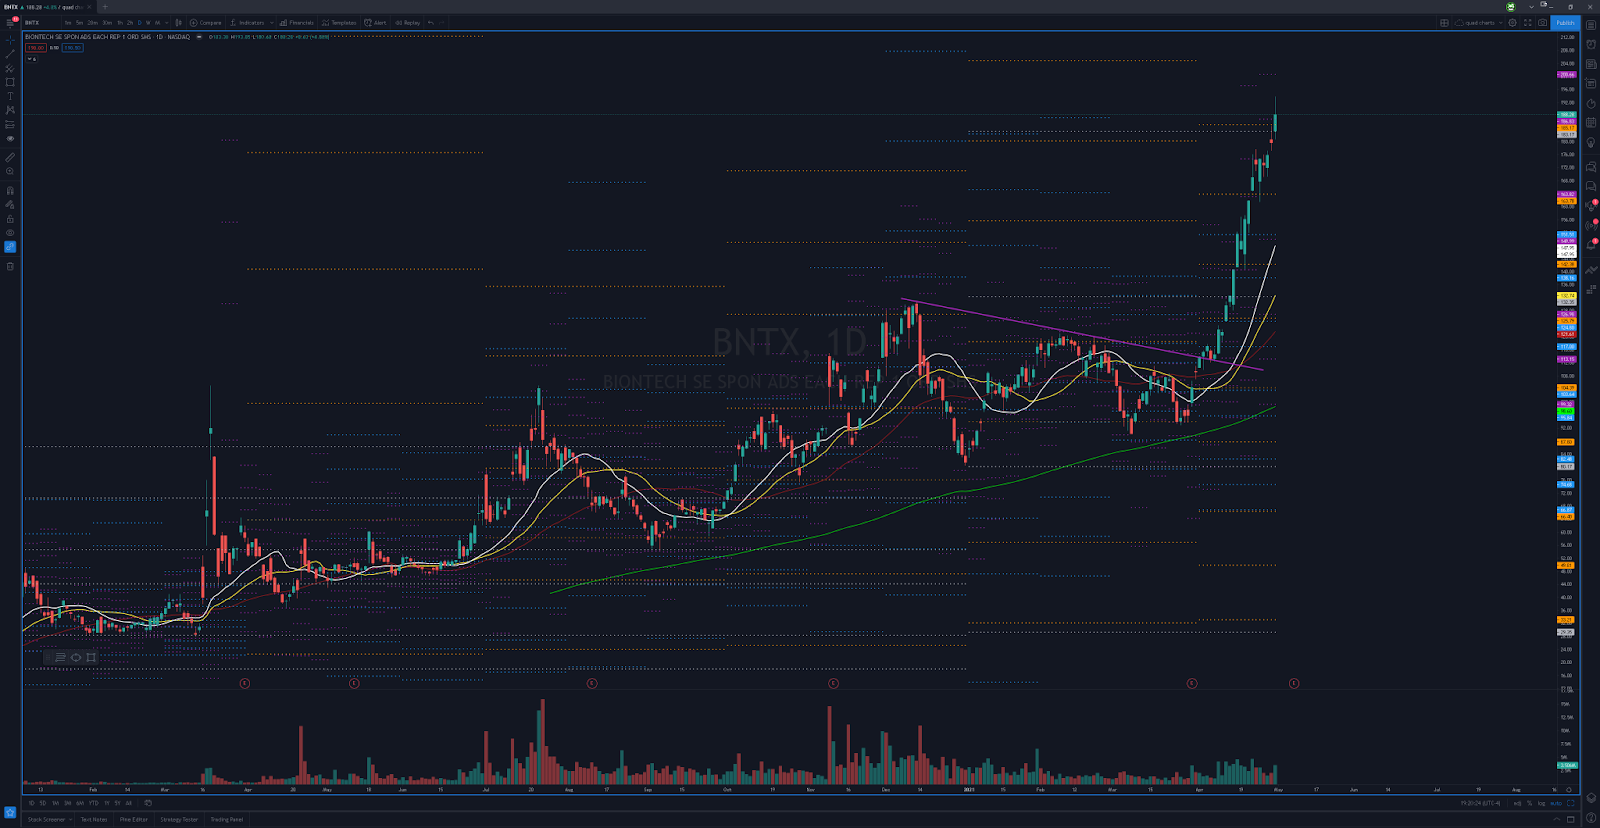
Task: Select the text annotation tool
Action: click(10, 96)
